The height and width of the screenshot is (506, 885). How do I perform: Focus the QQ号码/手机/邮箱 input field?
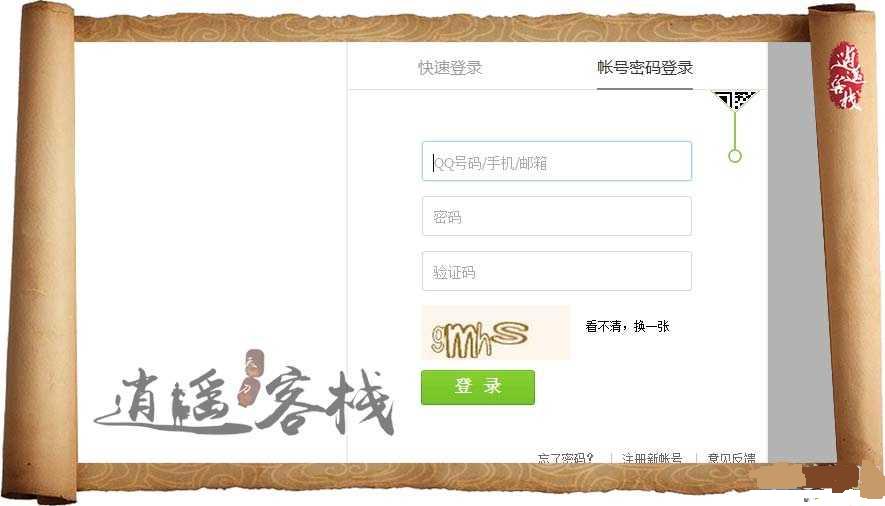[x=557, y=161]
